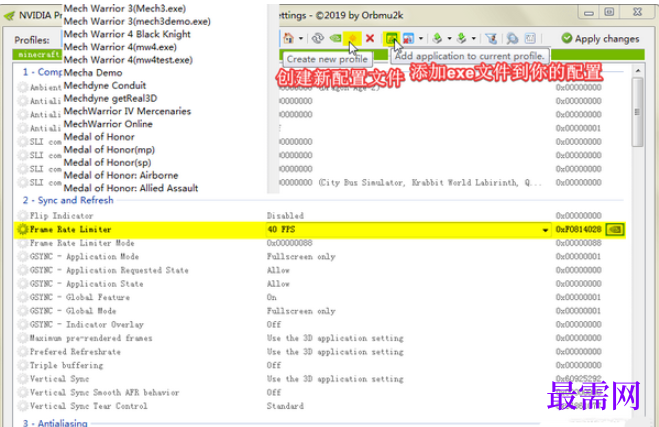This screenshot has width=659, height=427.
Task: Click the Home global profile icon
Action: click(x=288, y=38)
